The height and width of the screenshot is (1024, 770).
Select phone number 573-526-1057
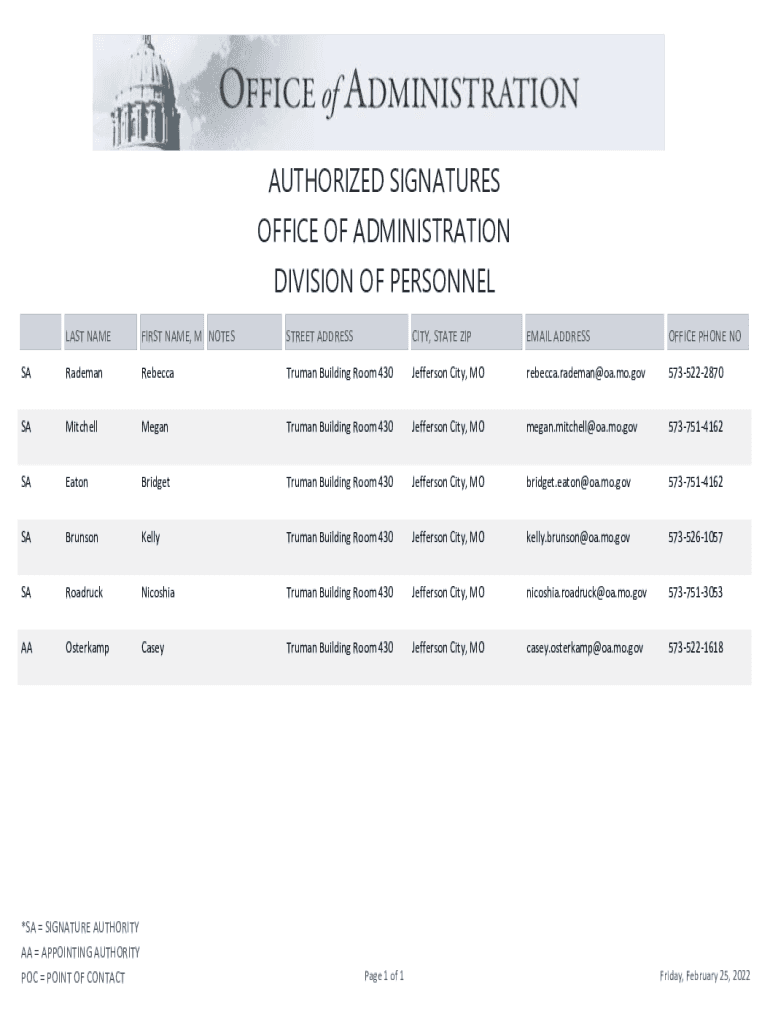point(695,538)
